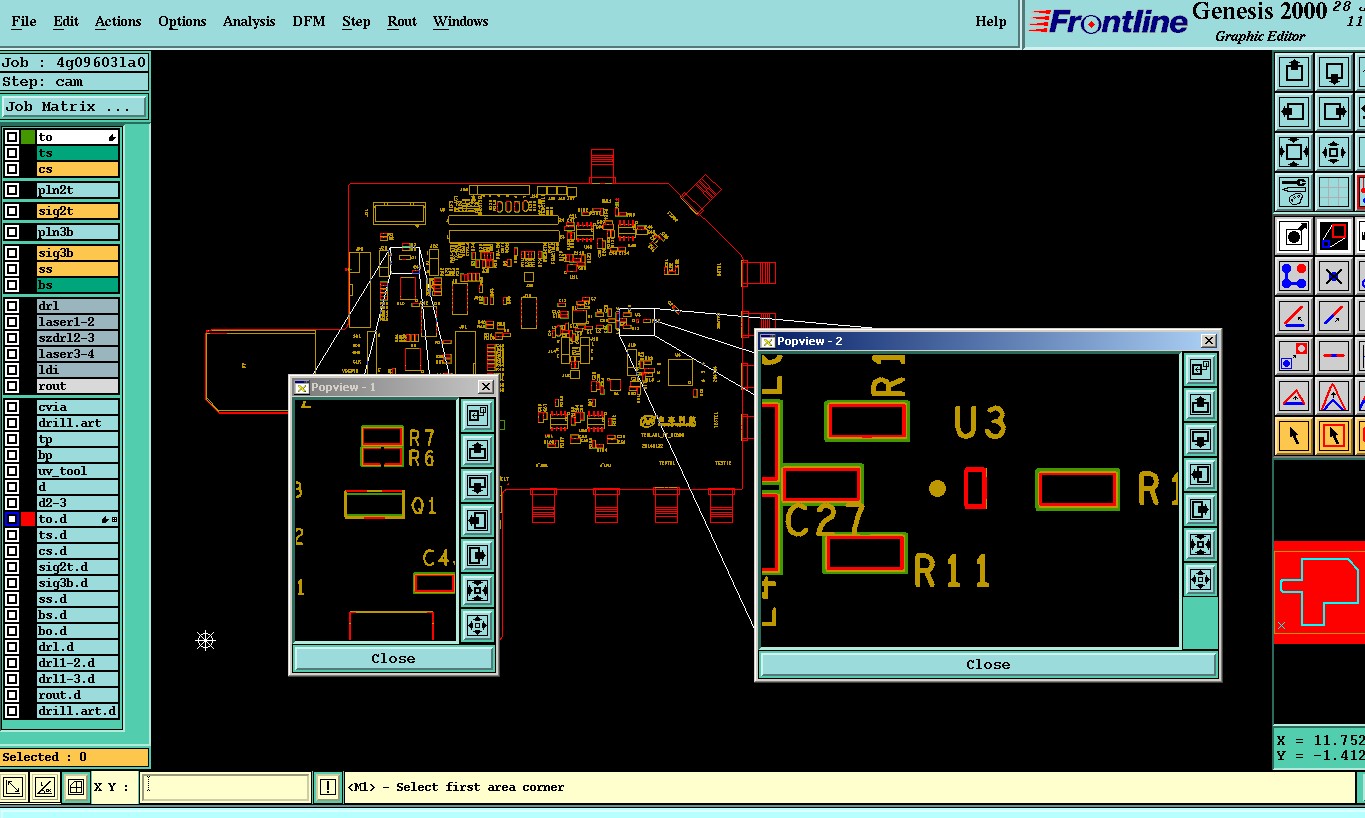This screenshot has width=1365, height=818.
Task: Check the box next to 'sig3b'
Action: tap(12, 253)
